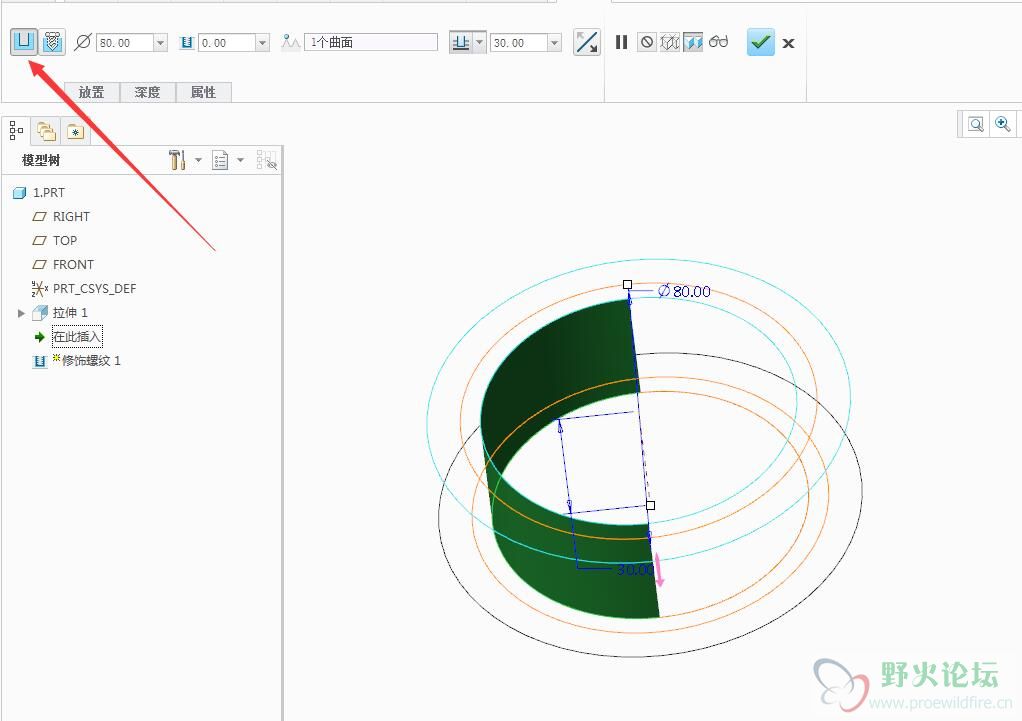Click the blind depth option button

461,42
